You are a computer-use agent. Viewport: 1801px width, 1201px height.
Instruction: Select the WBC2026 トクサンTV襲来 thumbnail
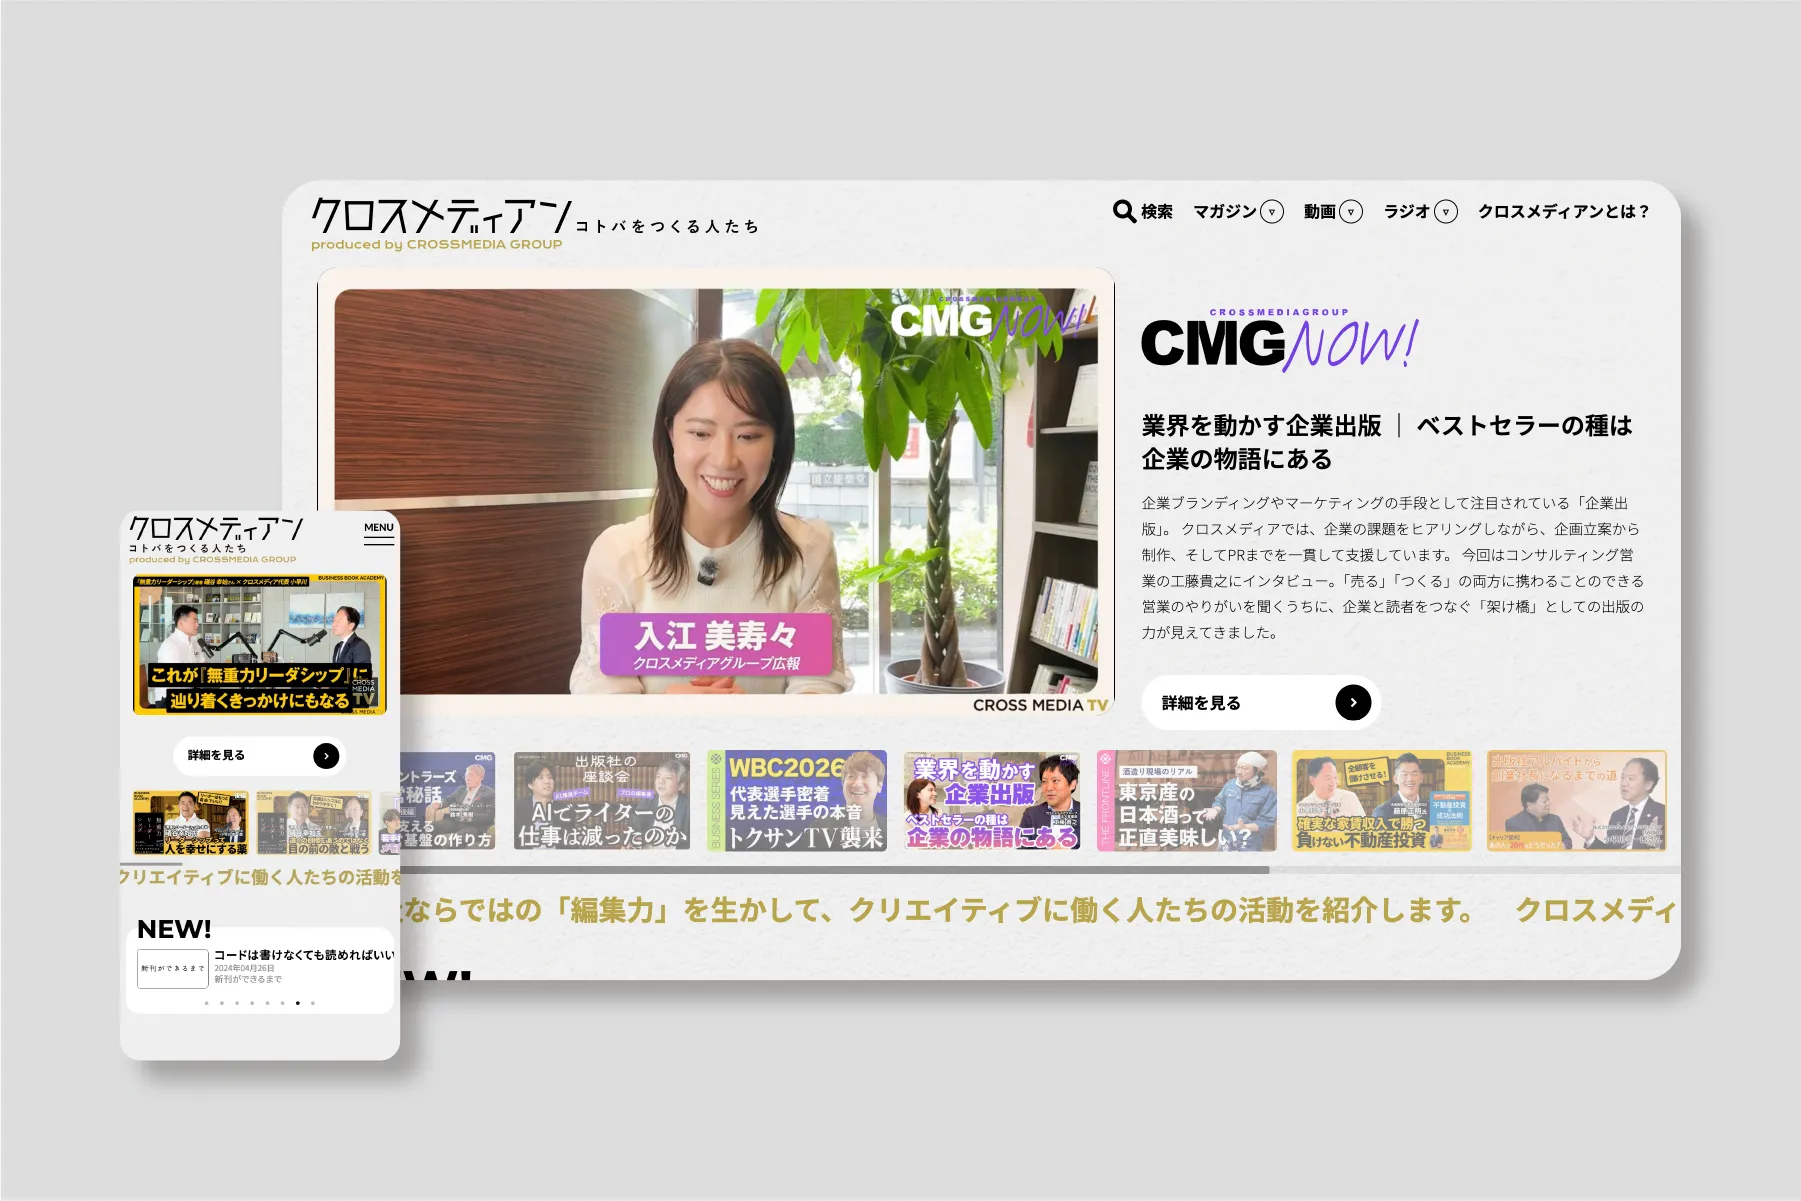797,801
